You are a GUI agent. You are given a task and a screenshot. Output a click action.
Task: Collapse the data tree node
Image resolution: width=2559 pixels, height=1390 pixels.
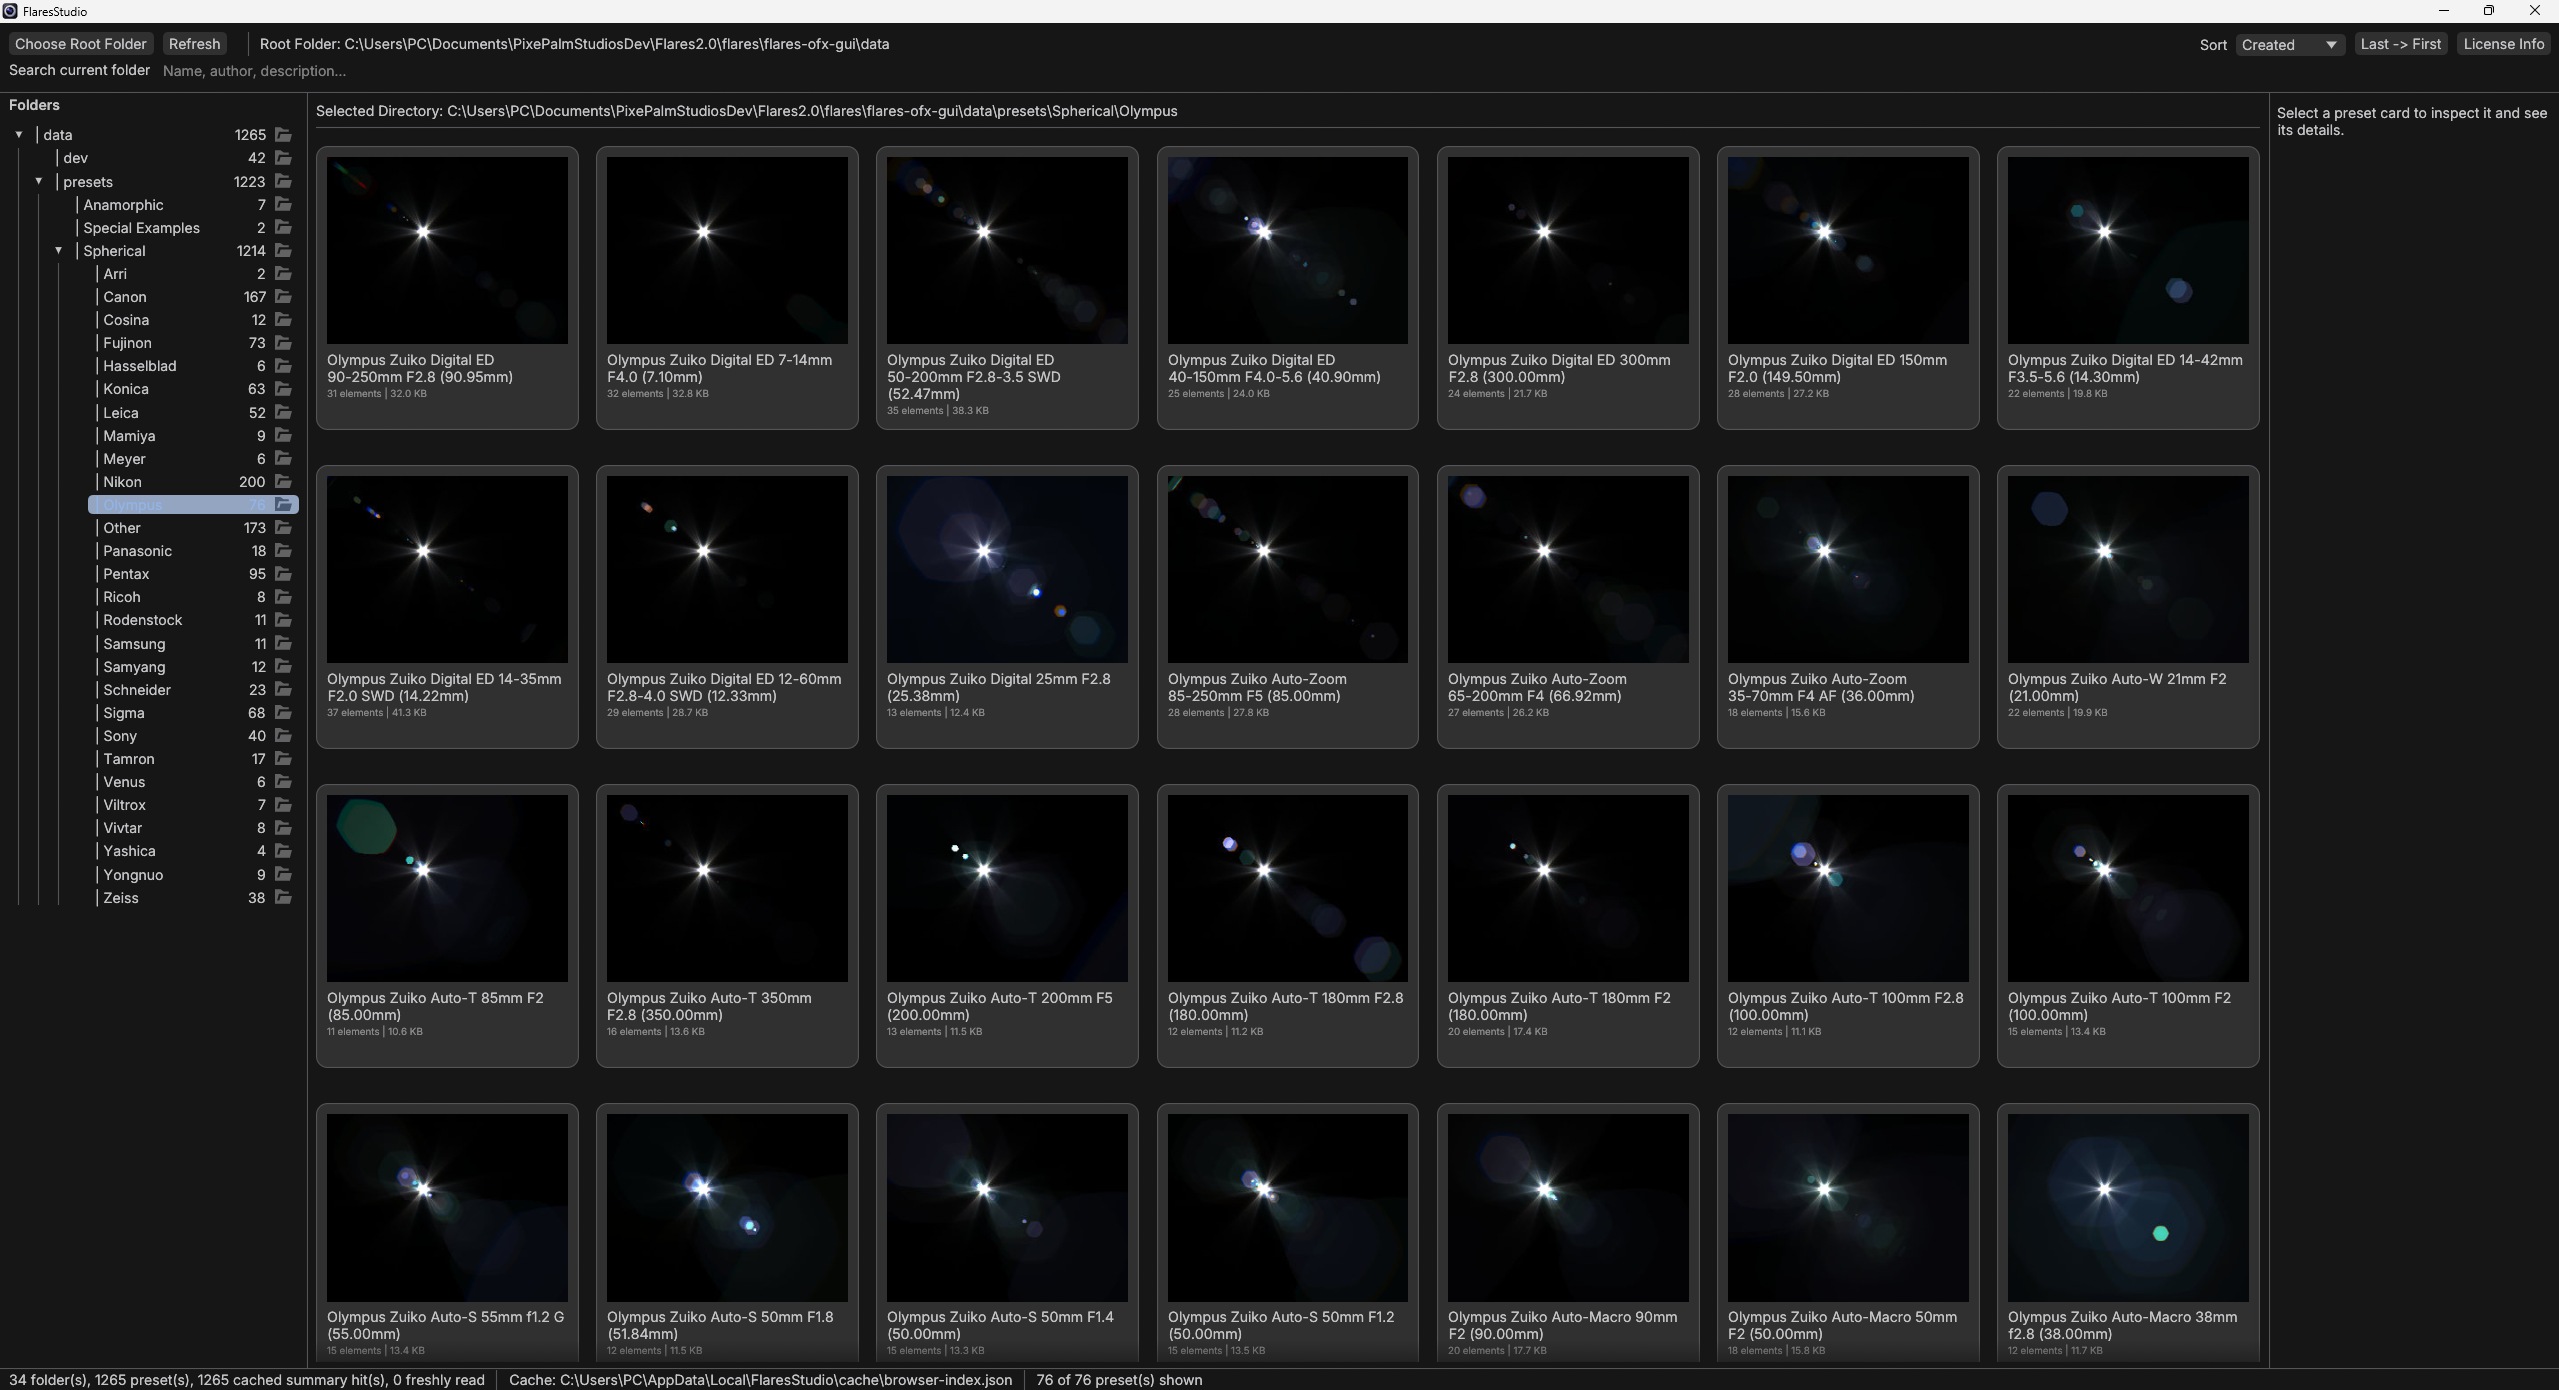click(19, 135)
